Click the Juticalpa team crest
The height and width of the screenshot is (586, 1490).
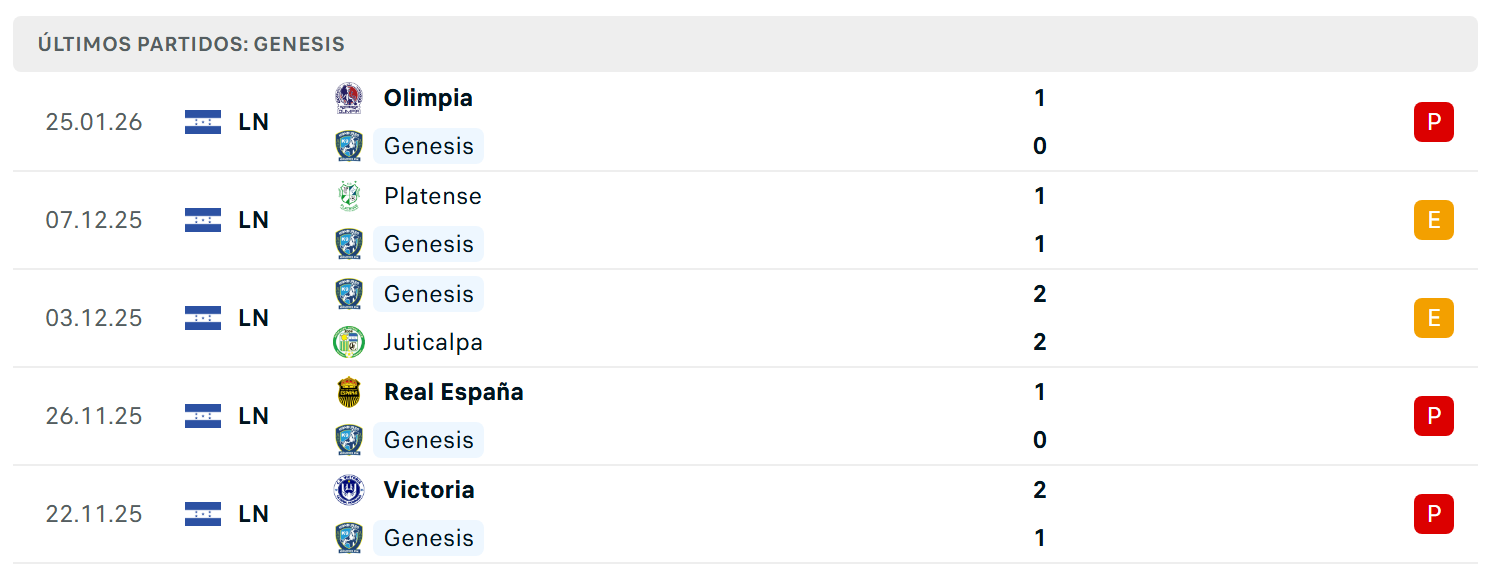click(348, 342)
